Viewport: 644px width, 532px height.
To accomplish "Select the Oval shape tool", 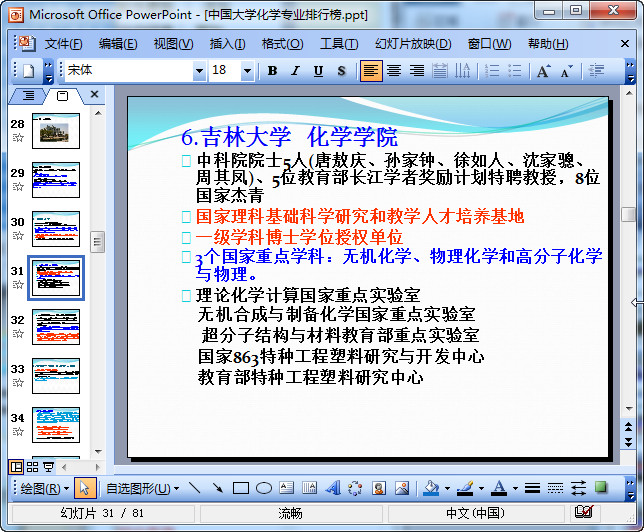I will tap(263, 488).
